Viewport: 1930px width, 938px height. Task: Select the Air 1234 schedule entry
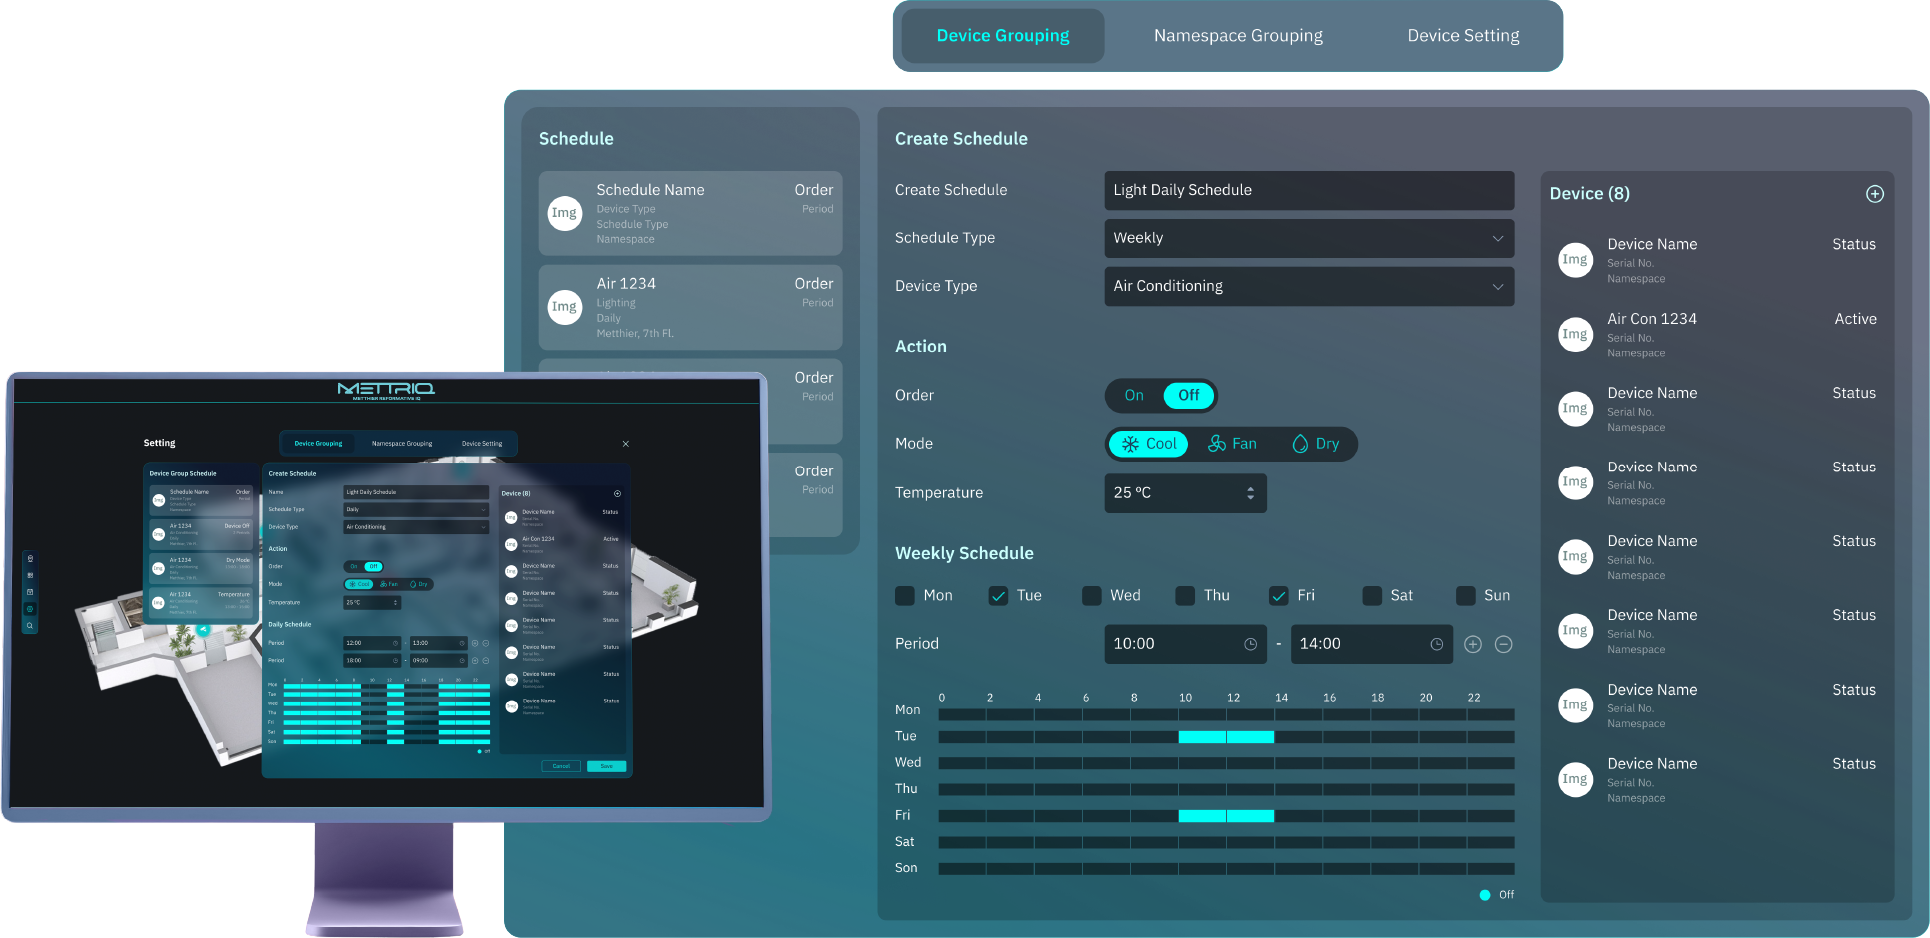(x=690, y=308)
